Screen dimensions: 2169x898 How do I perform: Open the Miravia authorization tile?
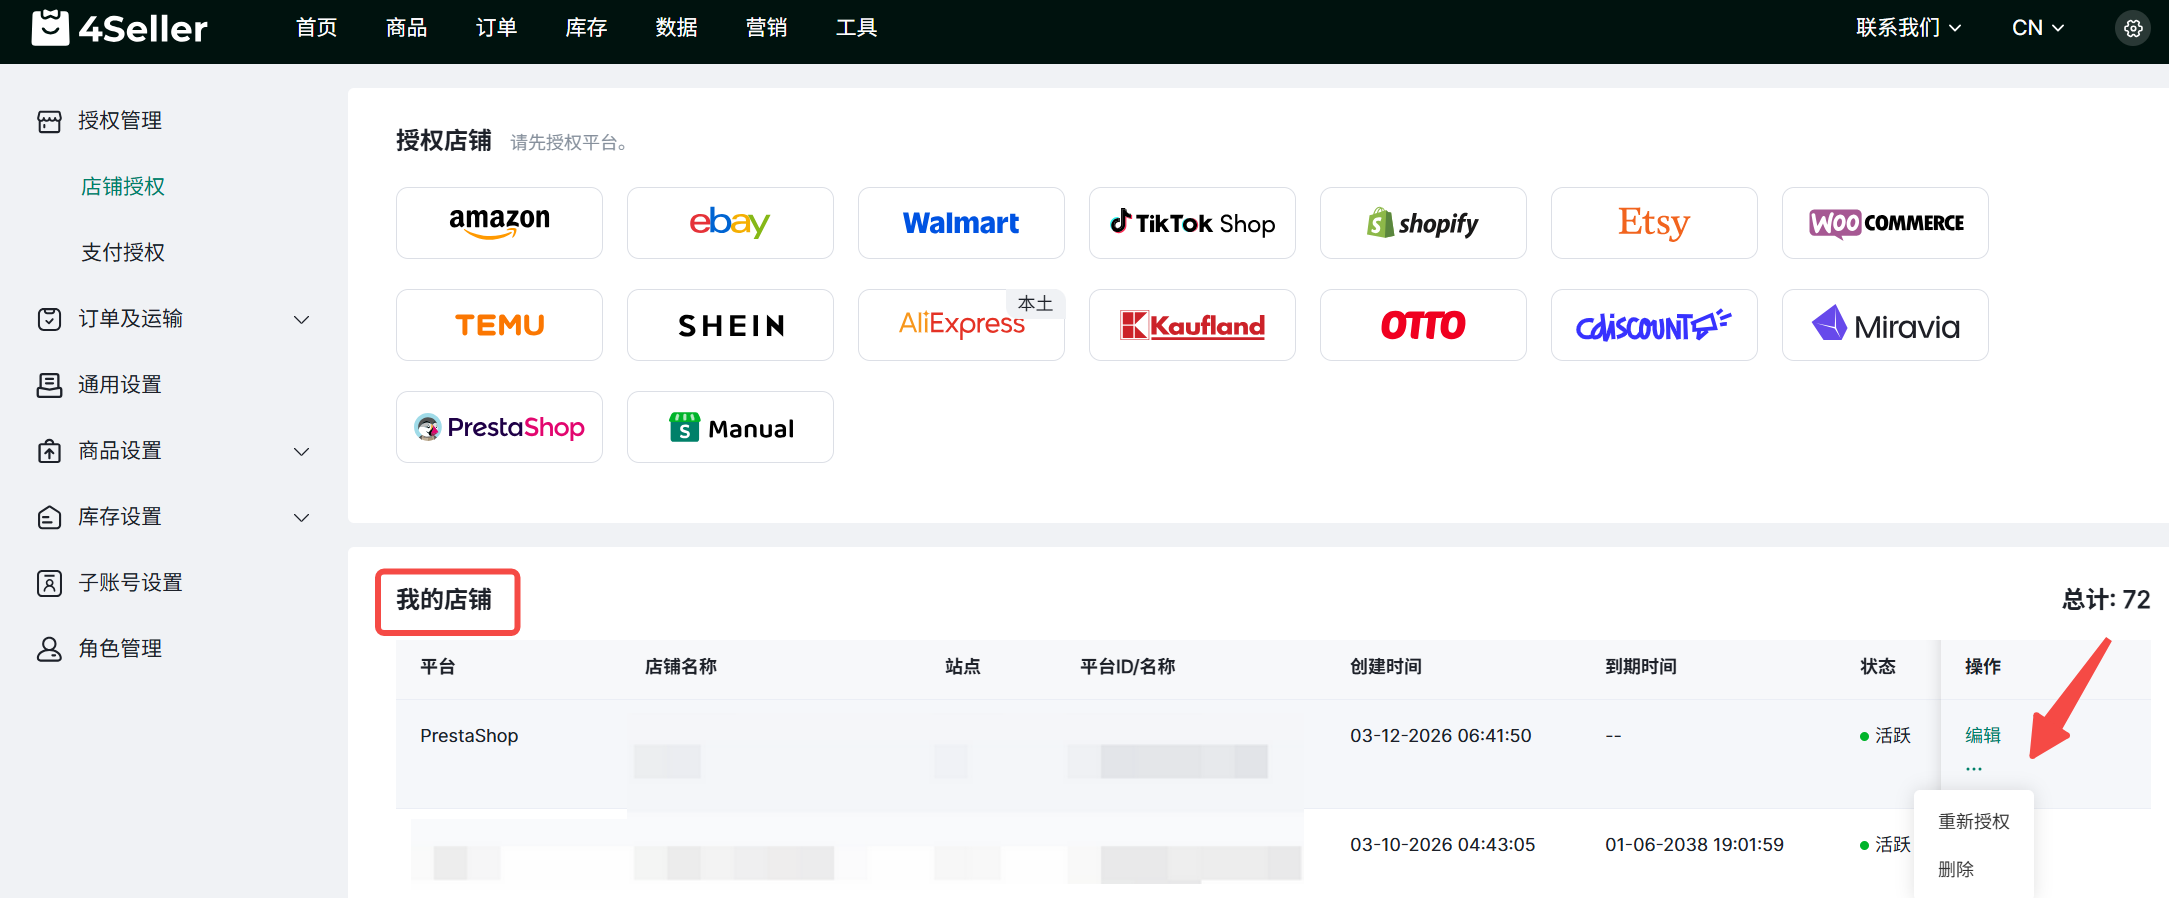pos(1885,325)
